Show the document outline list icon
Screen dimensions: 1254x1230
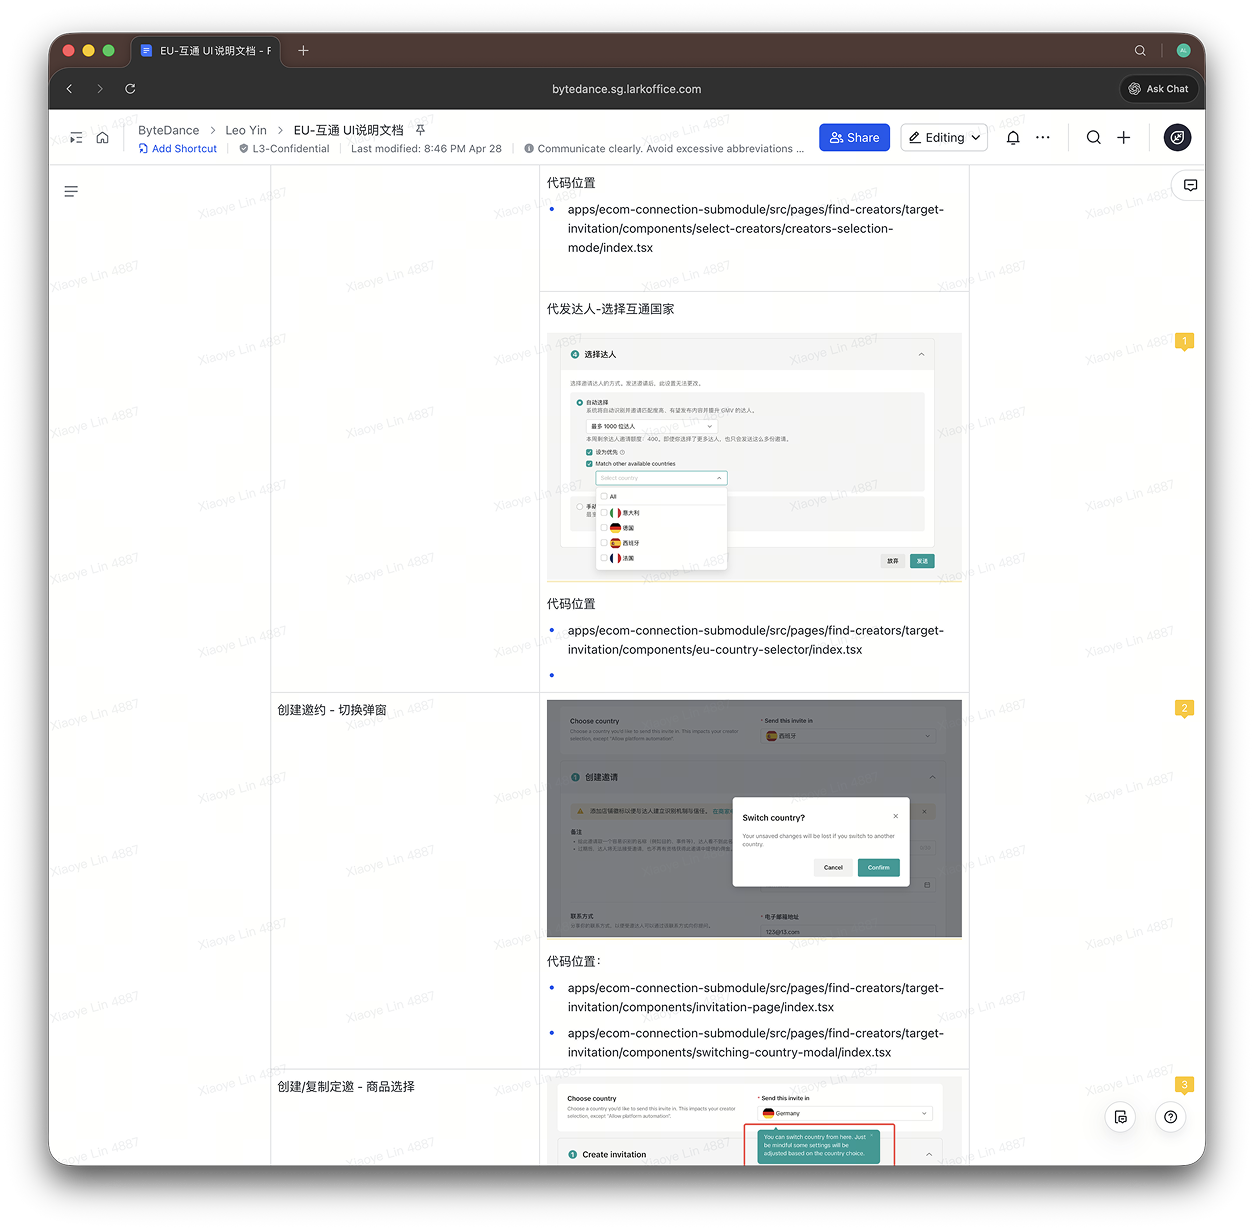(71, 191)
